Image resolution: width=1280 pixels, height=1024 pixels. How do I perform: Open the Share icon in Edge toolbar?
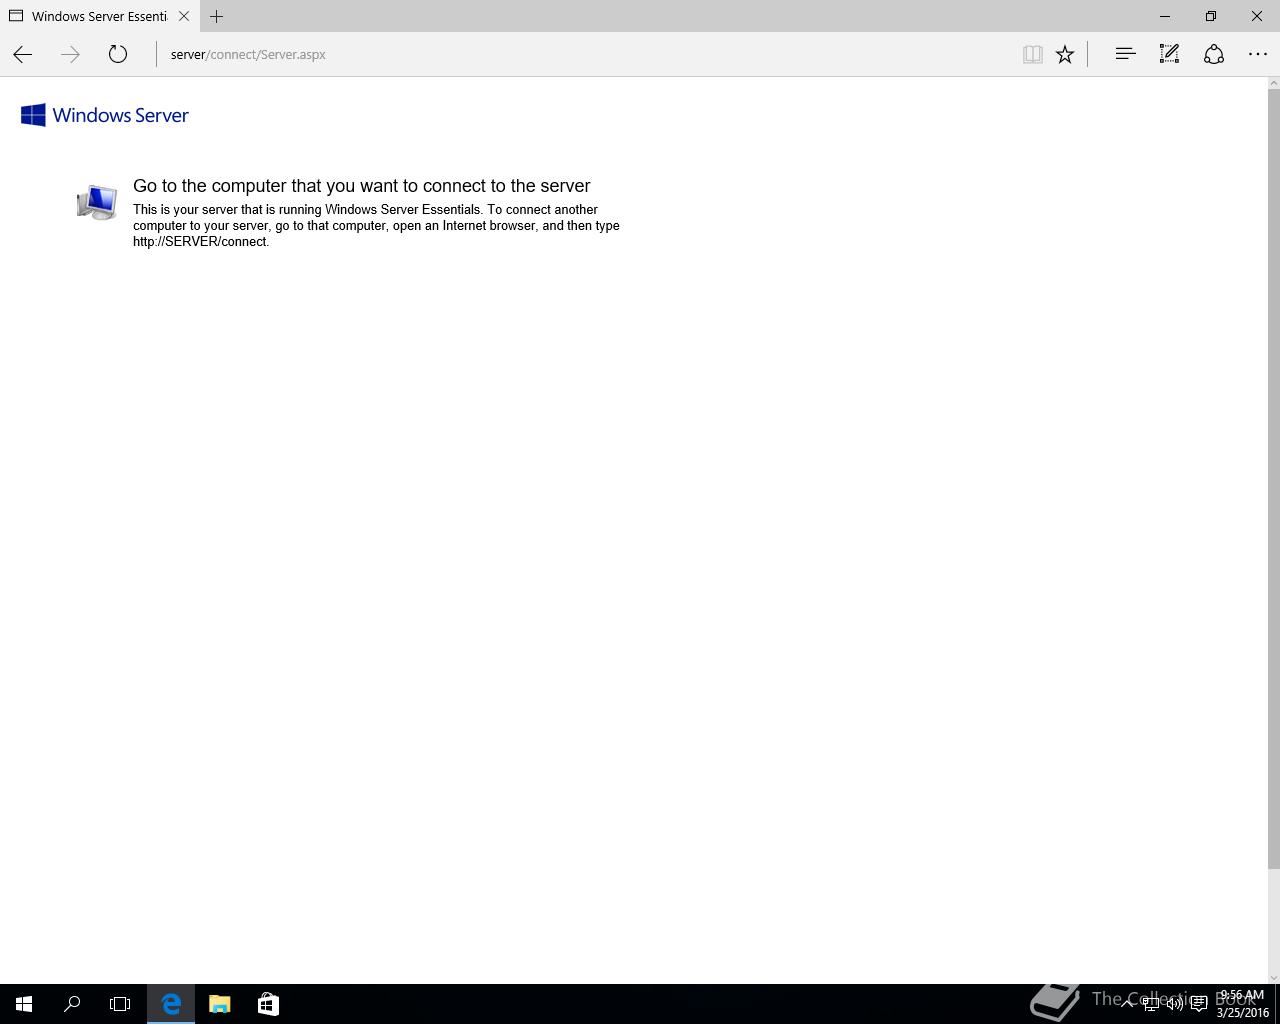[1213, 54]
